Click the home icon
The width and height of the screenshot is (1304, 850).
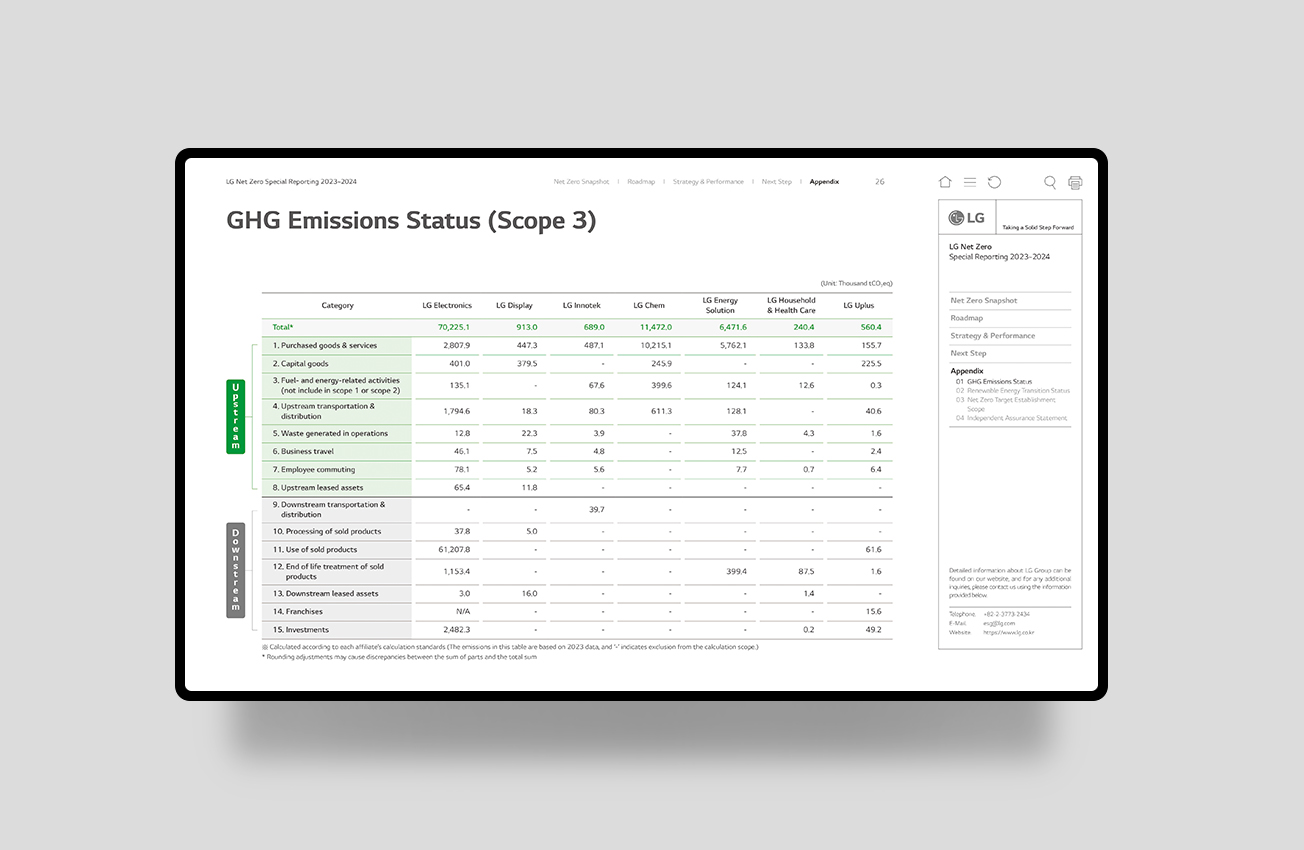point(945,182)
